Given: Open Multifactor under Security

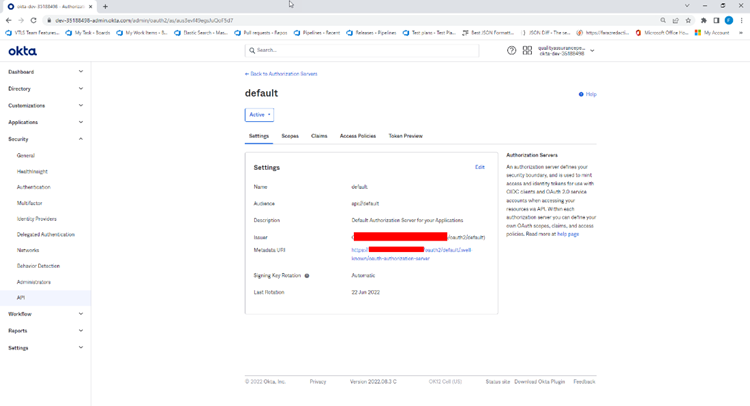Looking at the screenshot, I should tap(30, 203).
